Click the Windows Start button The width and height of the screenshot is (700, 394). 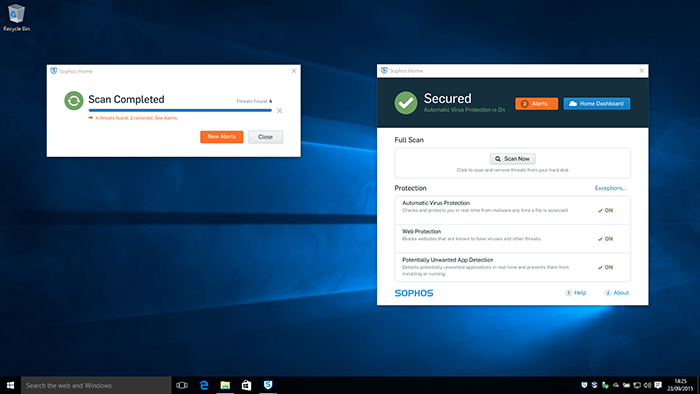point(10,385)
